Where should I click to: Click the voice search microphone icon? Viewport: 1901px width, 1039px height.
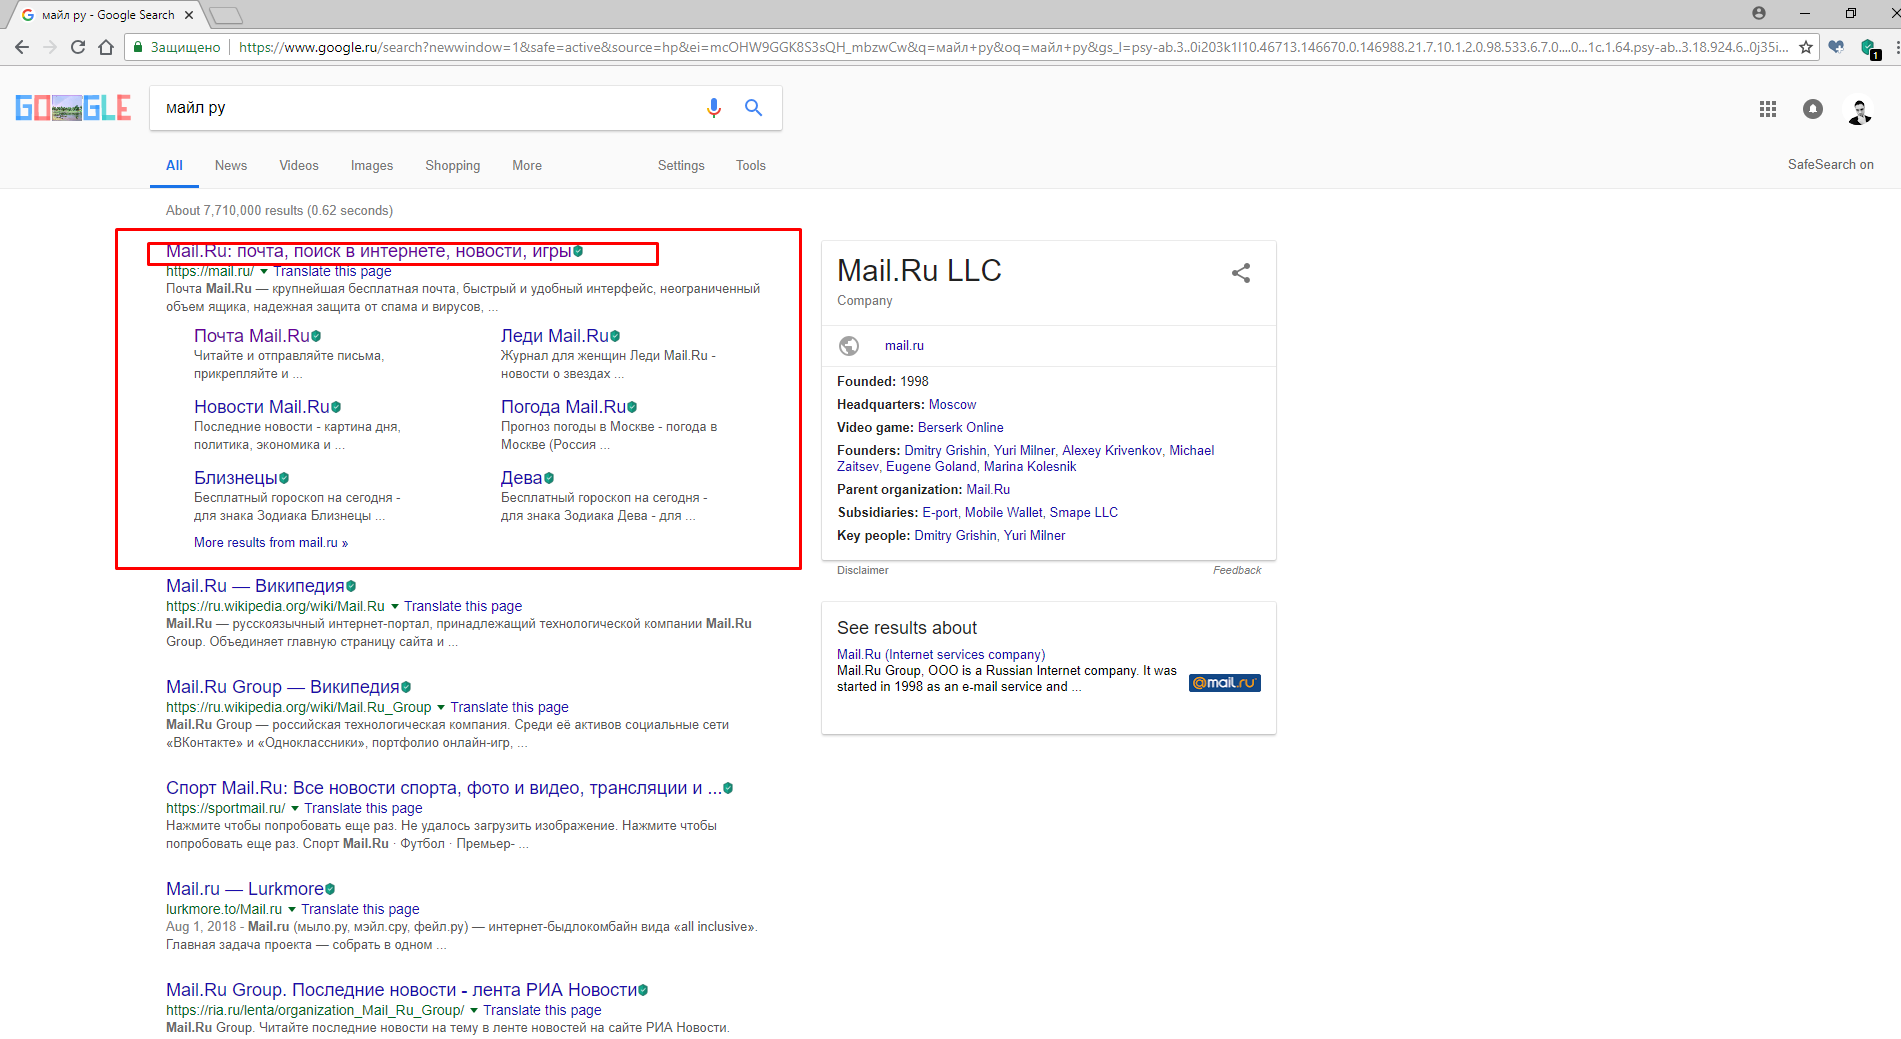point(714,108)
